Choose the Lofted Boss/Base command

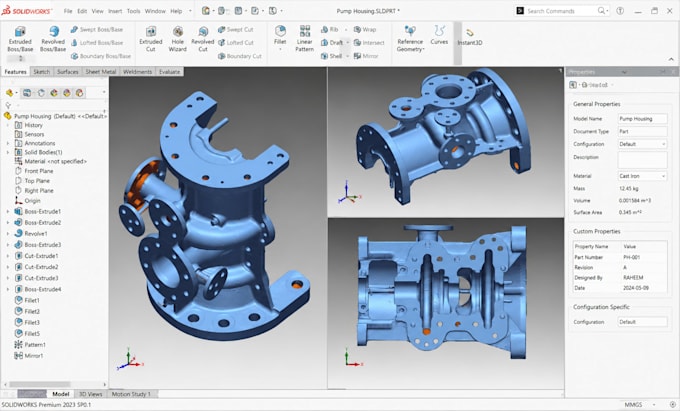97,42
